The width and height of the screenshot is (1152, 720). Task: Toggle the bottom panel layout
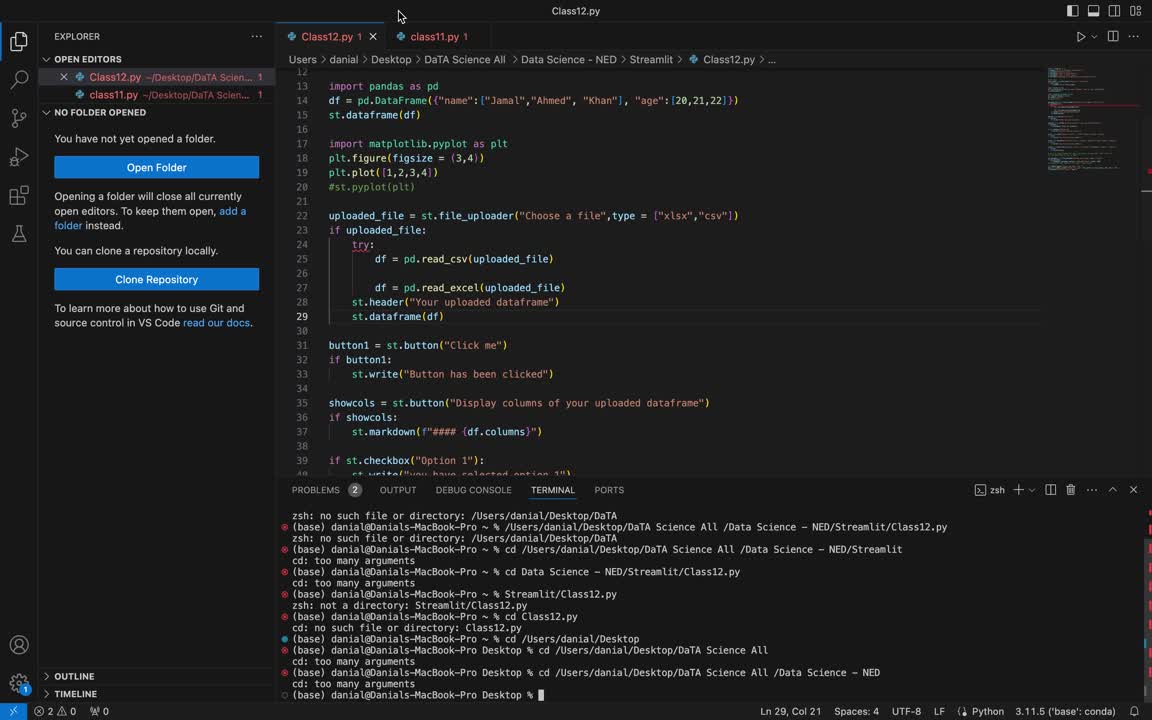coord(1093,11)
